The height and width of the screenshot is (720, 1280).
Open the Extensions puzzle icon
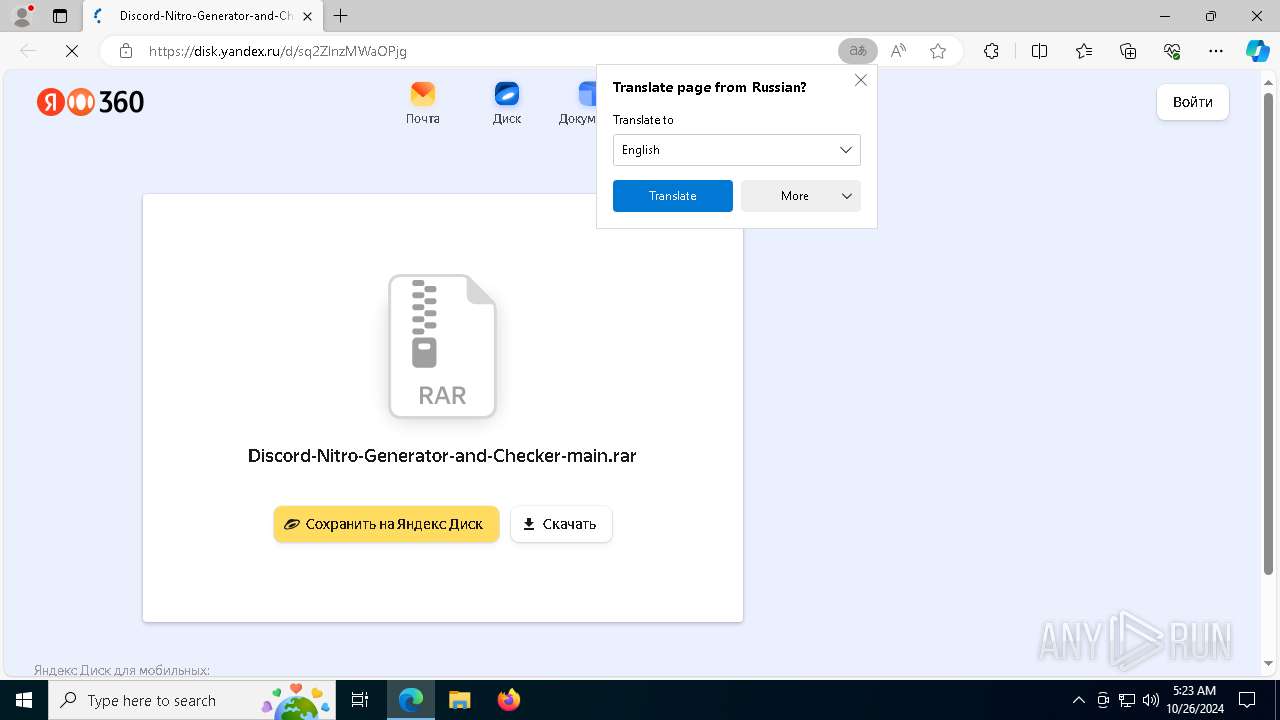(x=991, y=51)
